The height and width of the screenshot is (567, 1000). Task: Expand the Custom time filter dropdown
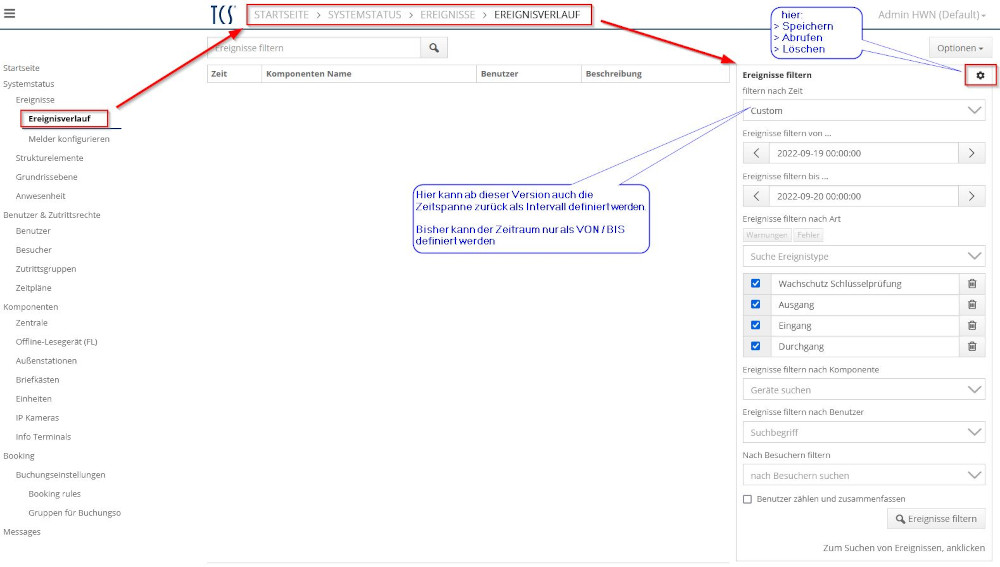tap(864, 111)
